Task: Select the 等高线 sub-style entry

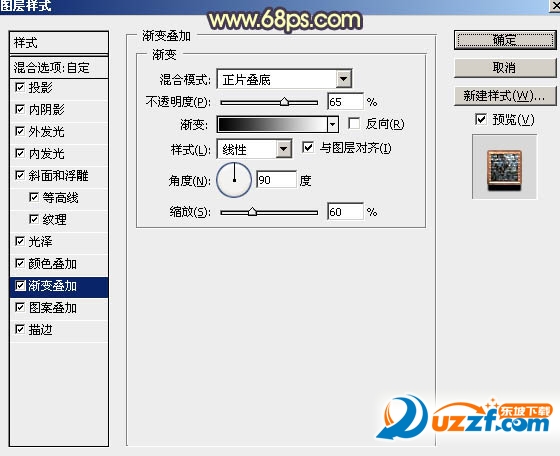Action: [x=59, y=198]
